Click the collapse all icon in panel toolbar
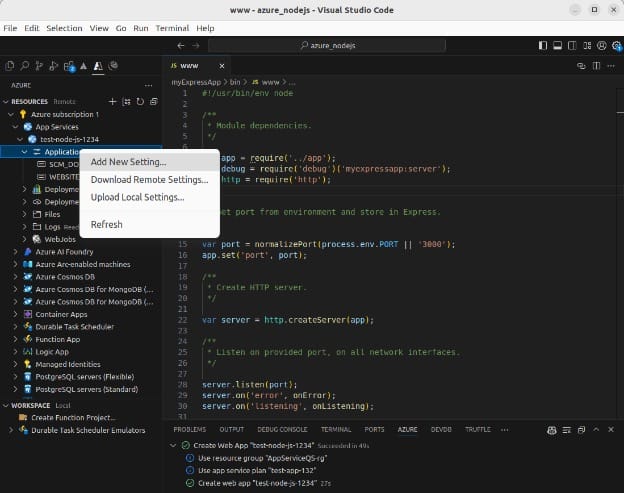This screenshot has width=624, height=493. click(x=581, y=430)
